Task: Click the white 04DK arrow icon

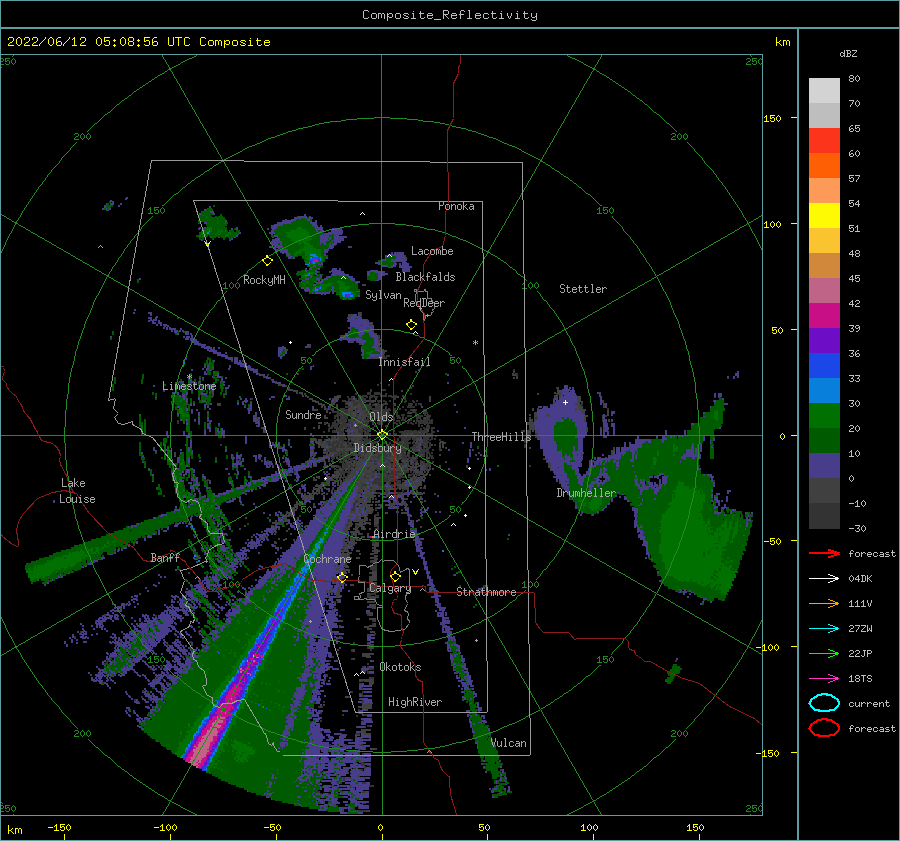Action: coord(824,579)
